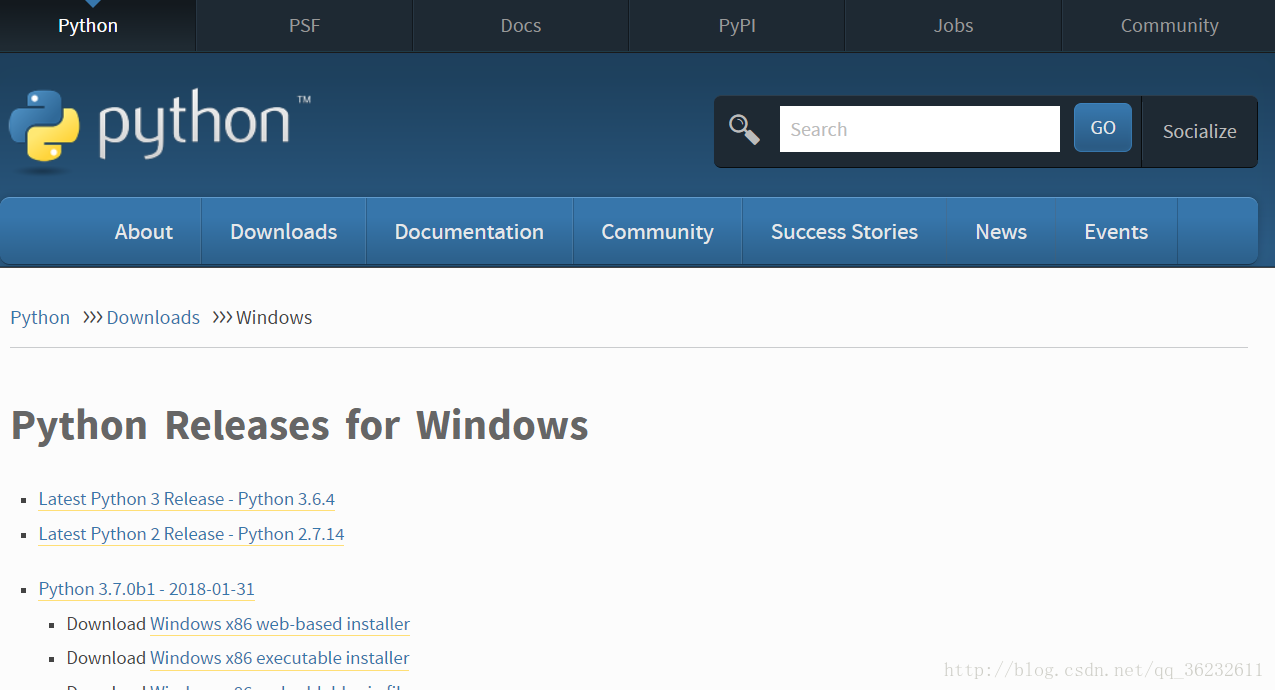Click the magnifying glass search icon
This screenshot has width=1275, height=690.
tap(744, 129)
